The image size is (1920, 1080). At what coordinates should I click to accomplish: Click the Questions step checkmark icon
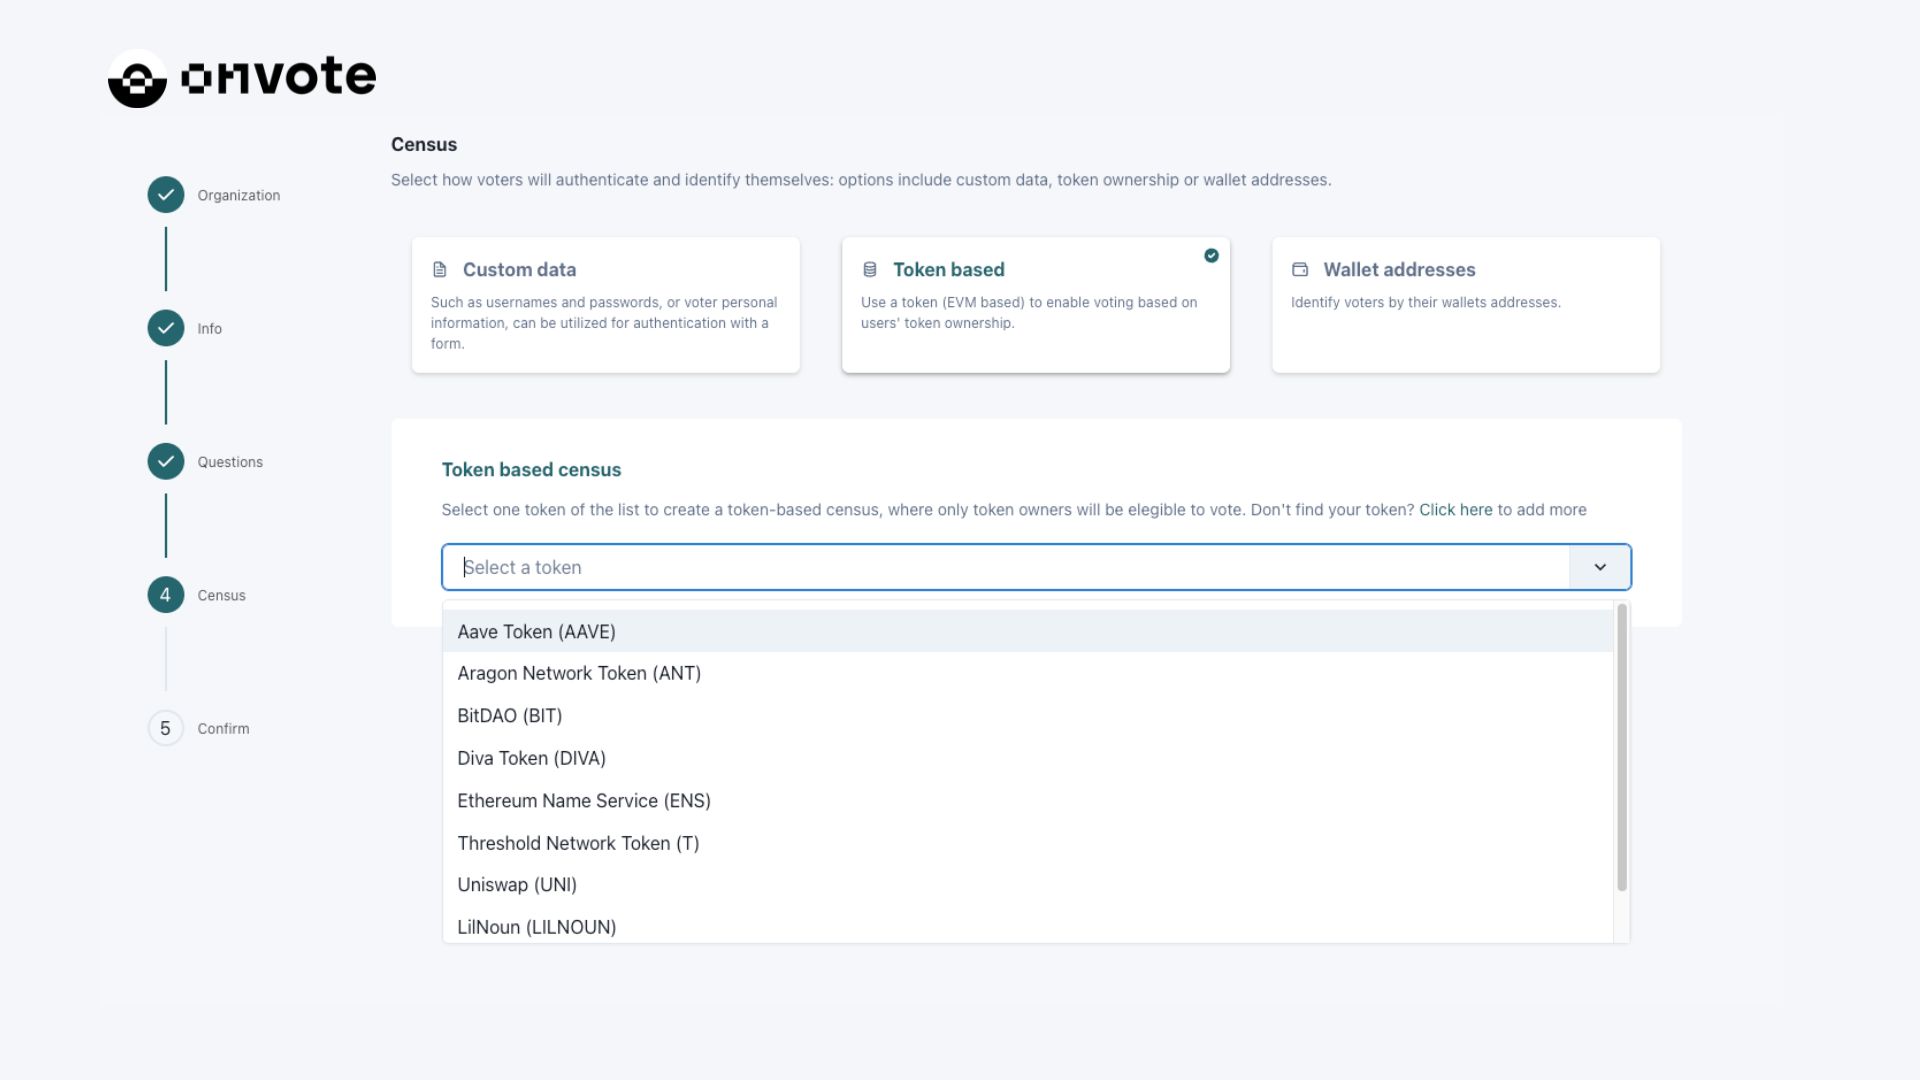(166, 461)
